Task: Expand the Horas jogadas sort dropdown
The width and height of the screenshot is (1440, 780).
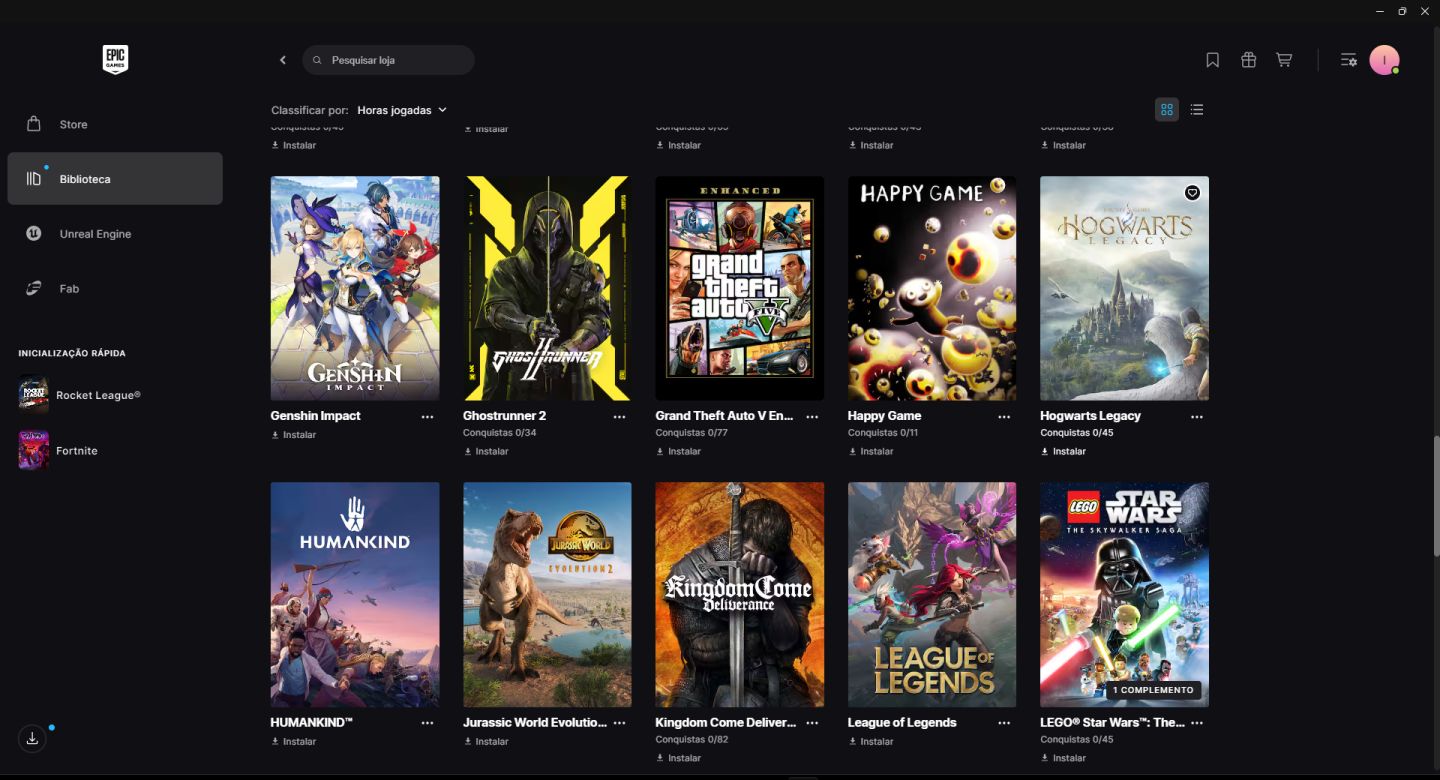Action: point(402,110)
